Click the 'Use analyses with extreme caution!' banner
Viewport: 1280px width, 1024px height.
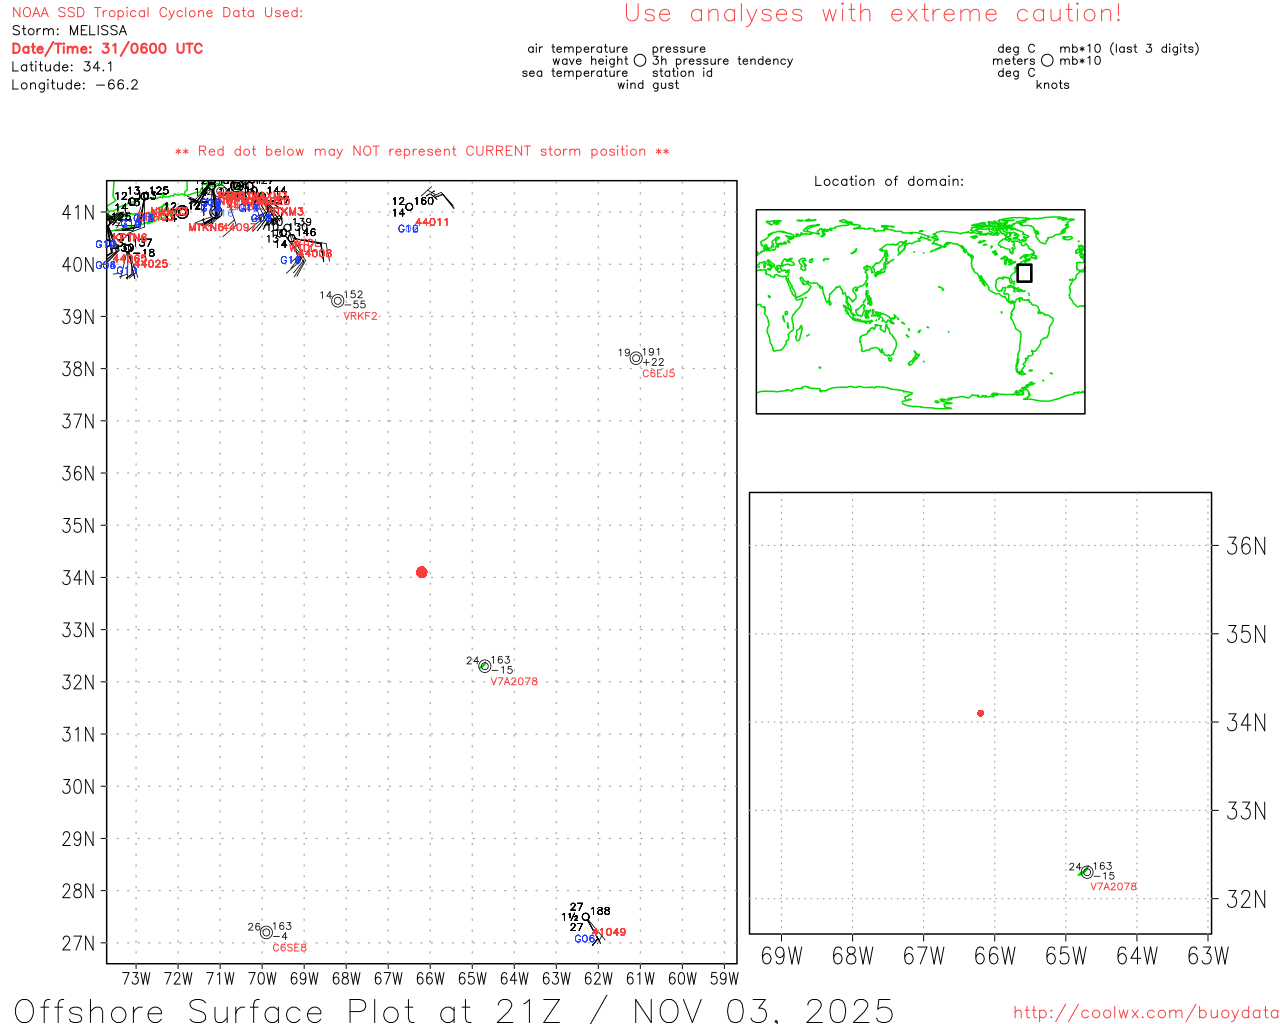873,13
